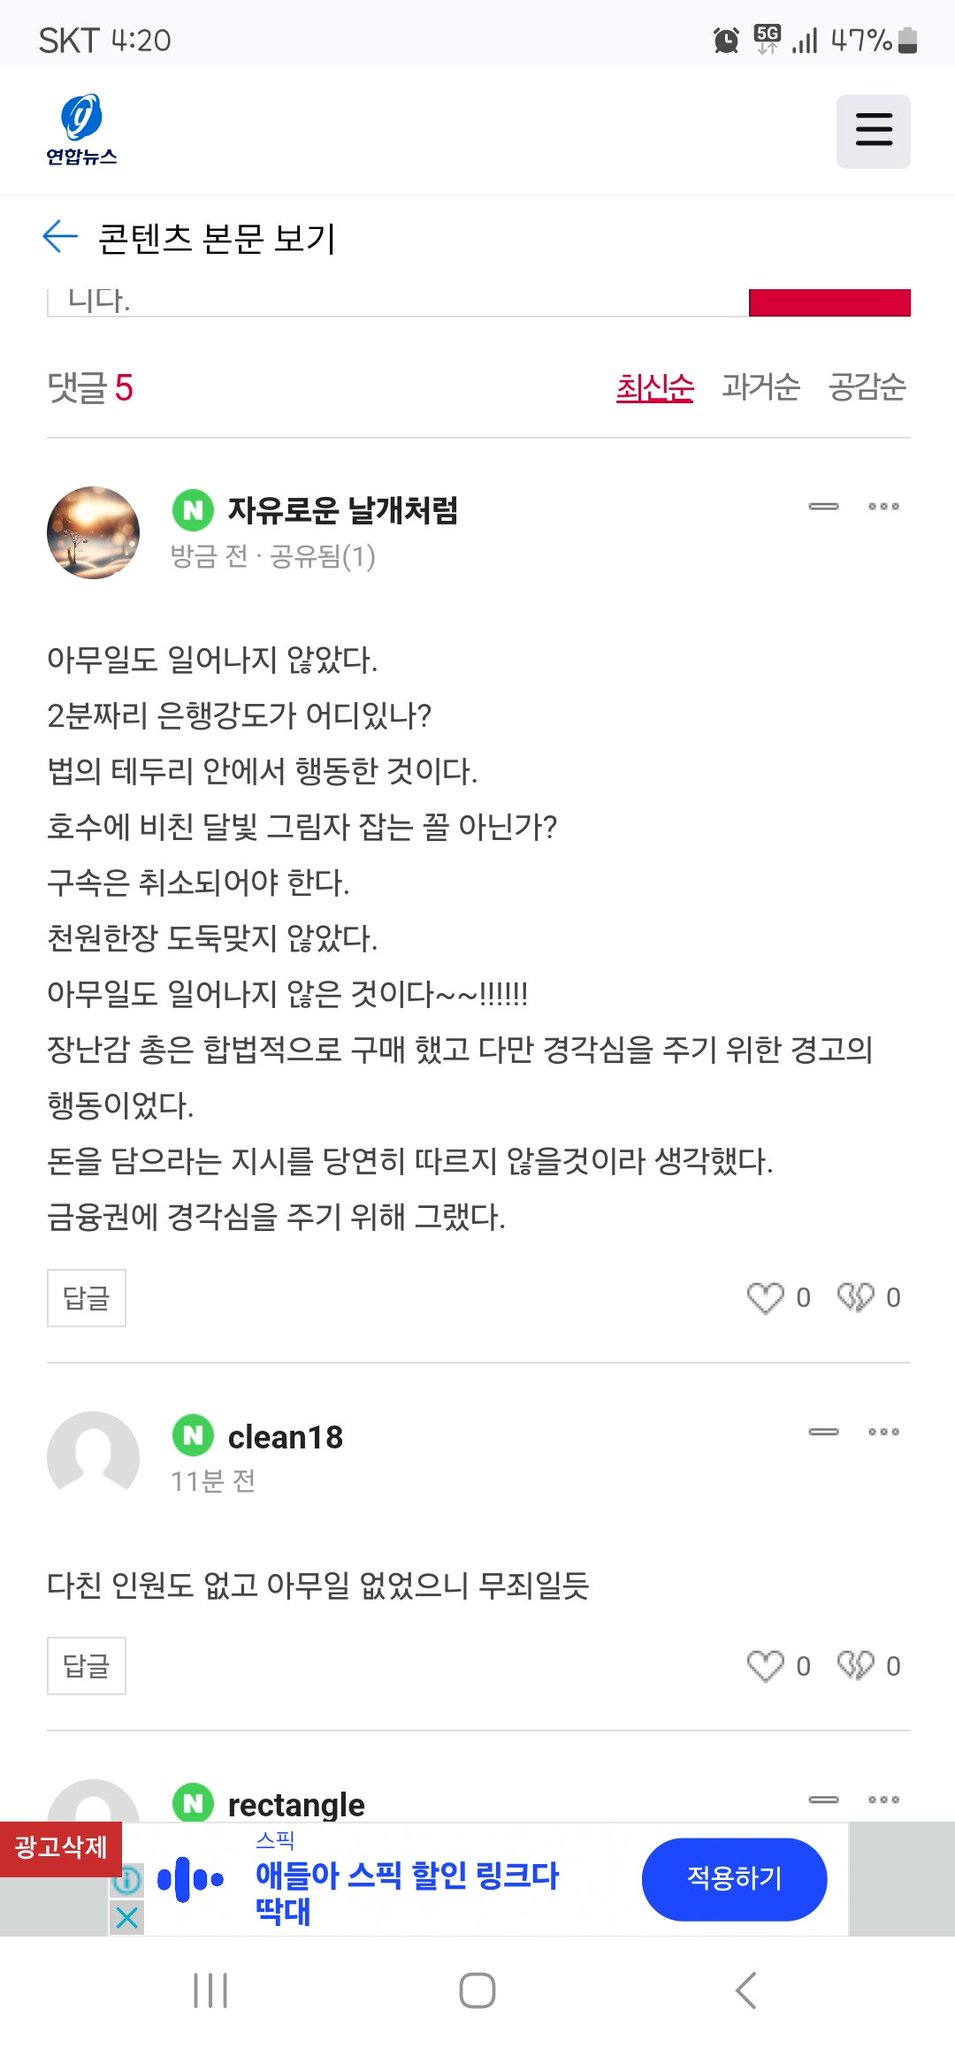Like the 자유로운 날개처럼 comment

766,1298
